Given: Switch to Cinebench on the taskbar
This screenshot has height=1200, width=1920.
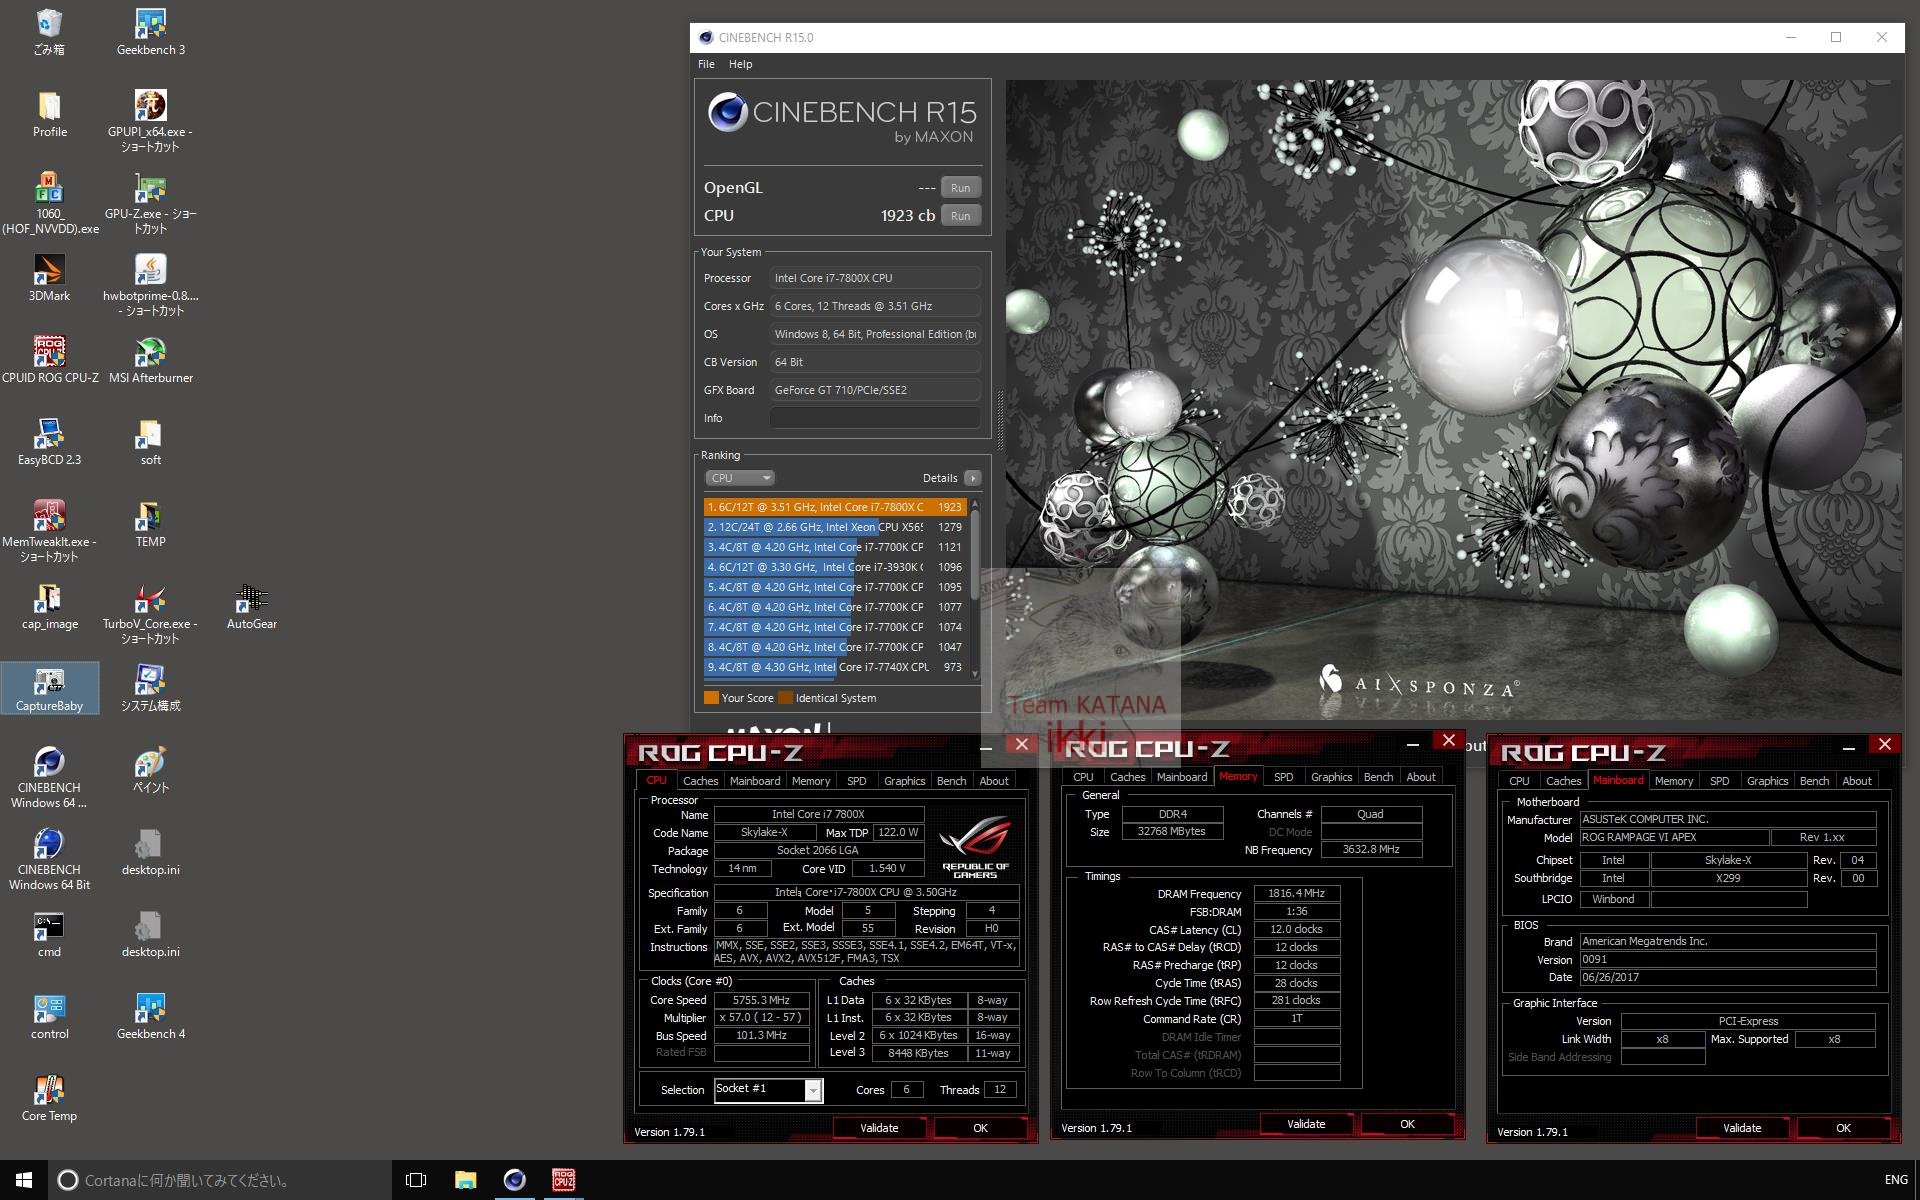Looking at the screenshot, I should (514, 1180).
